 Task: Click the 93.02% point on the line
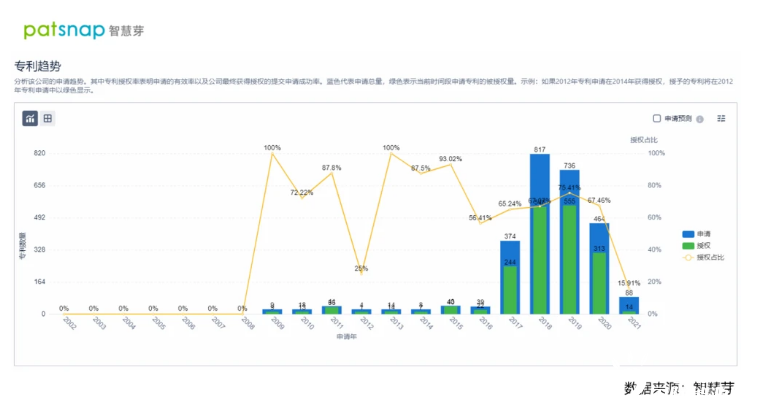tap(451, 164)
